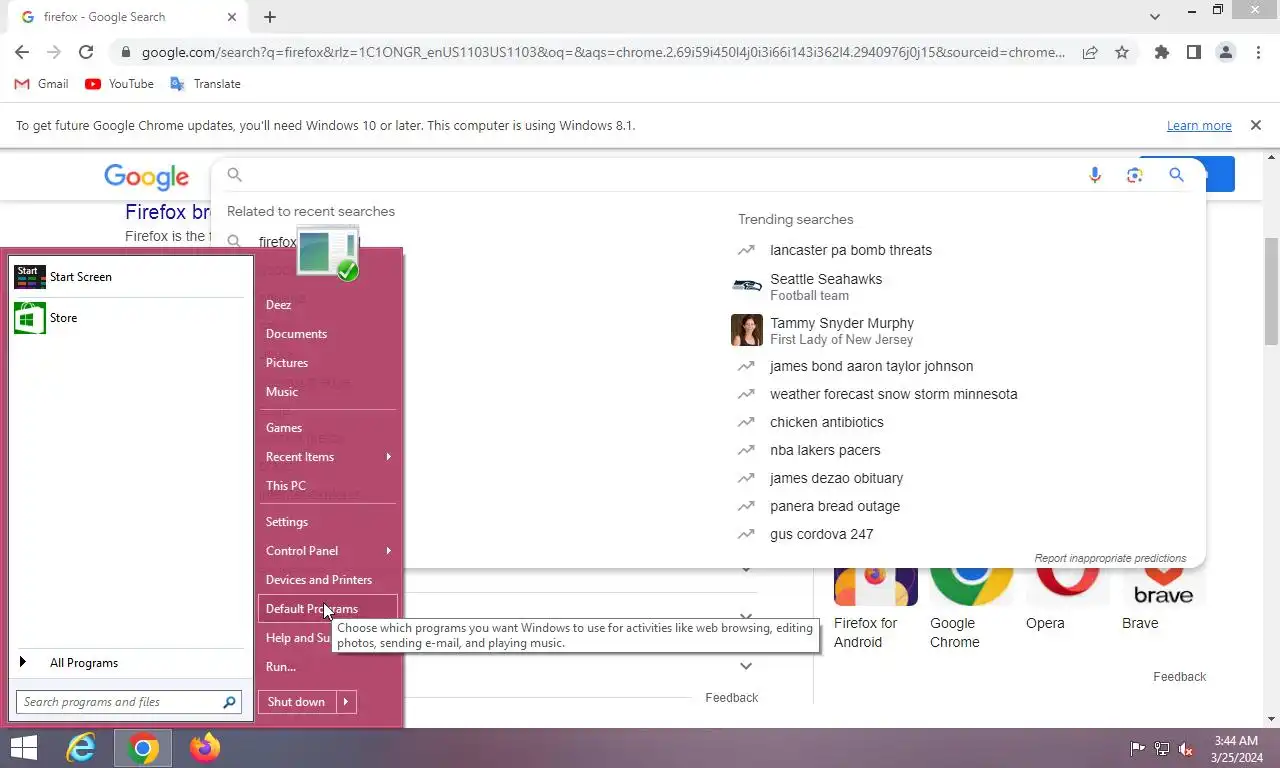Screen dimensions: 1280x768
Task: Launch Internet Explorer from the taskbar
Action: [x=81, y=748]
